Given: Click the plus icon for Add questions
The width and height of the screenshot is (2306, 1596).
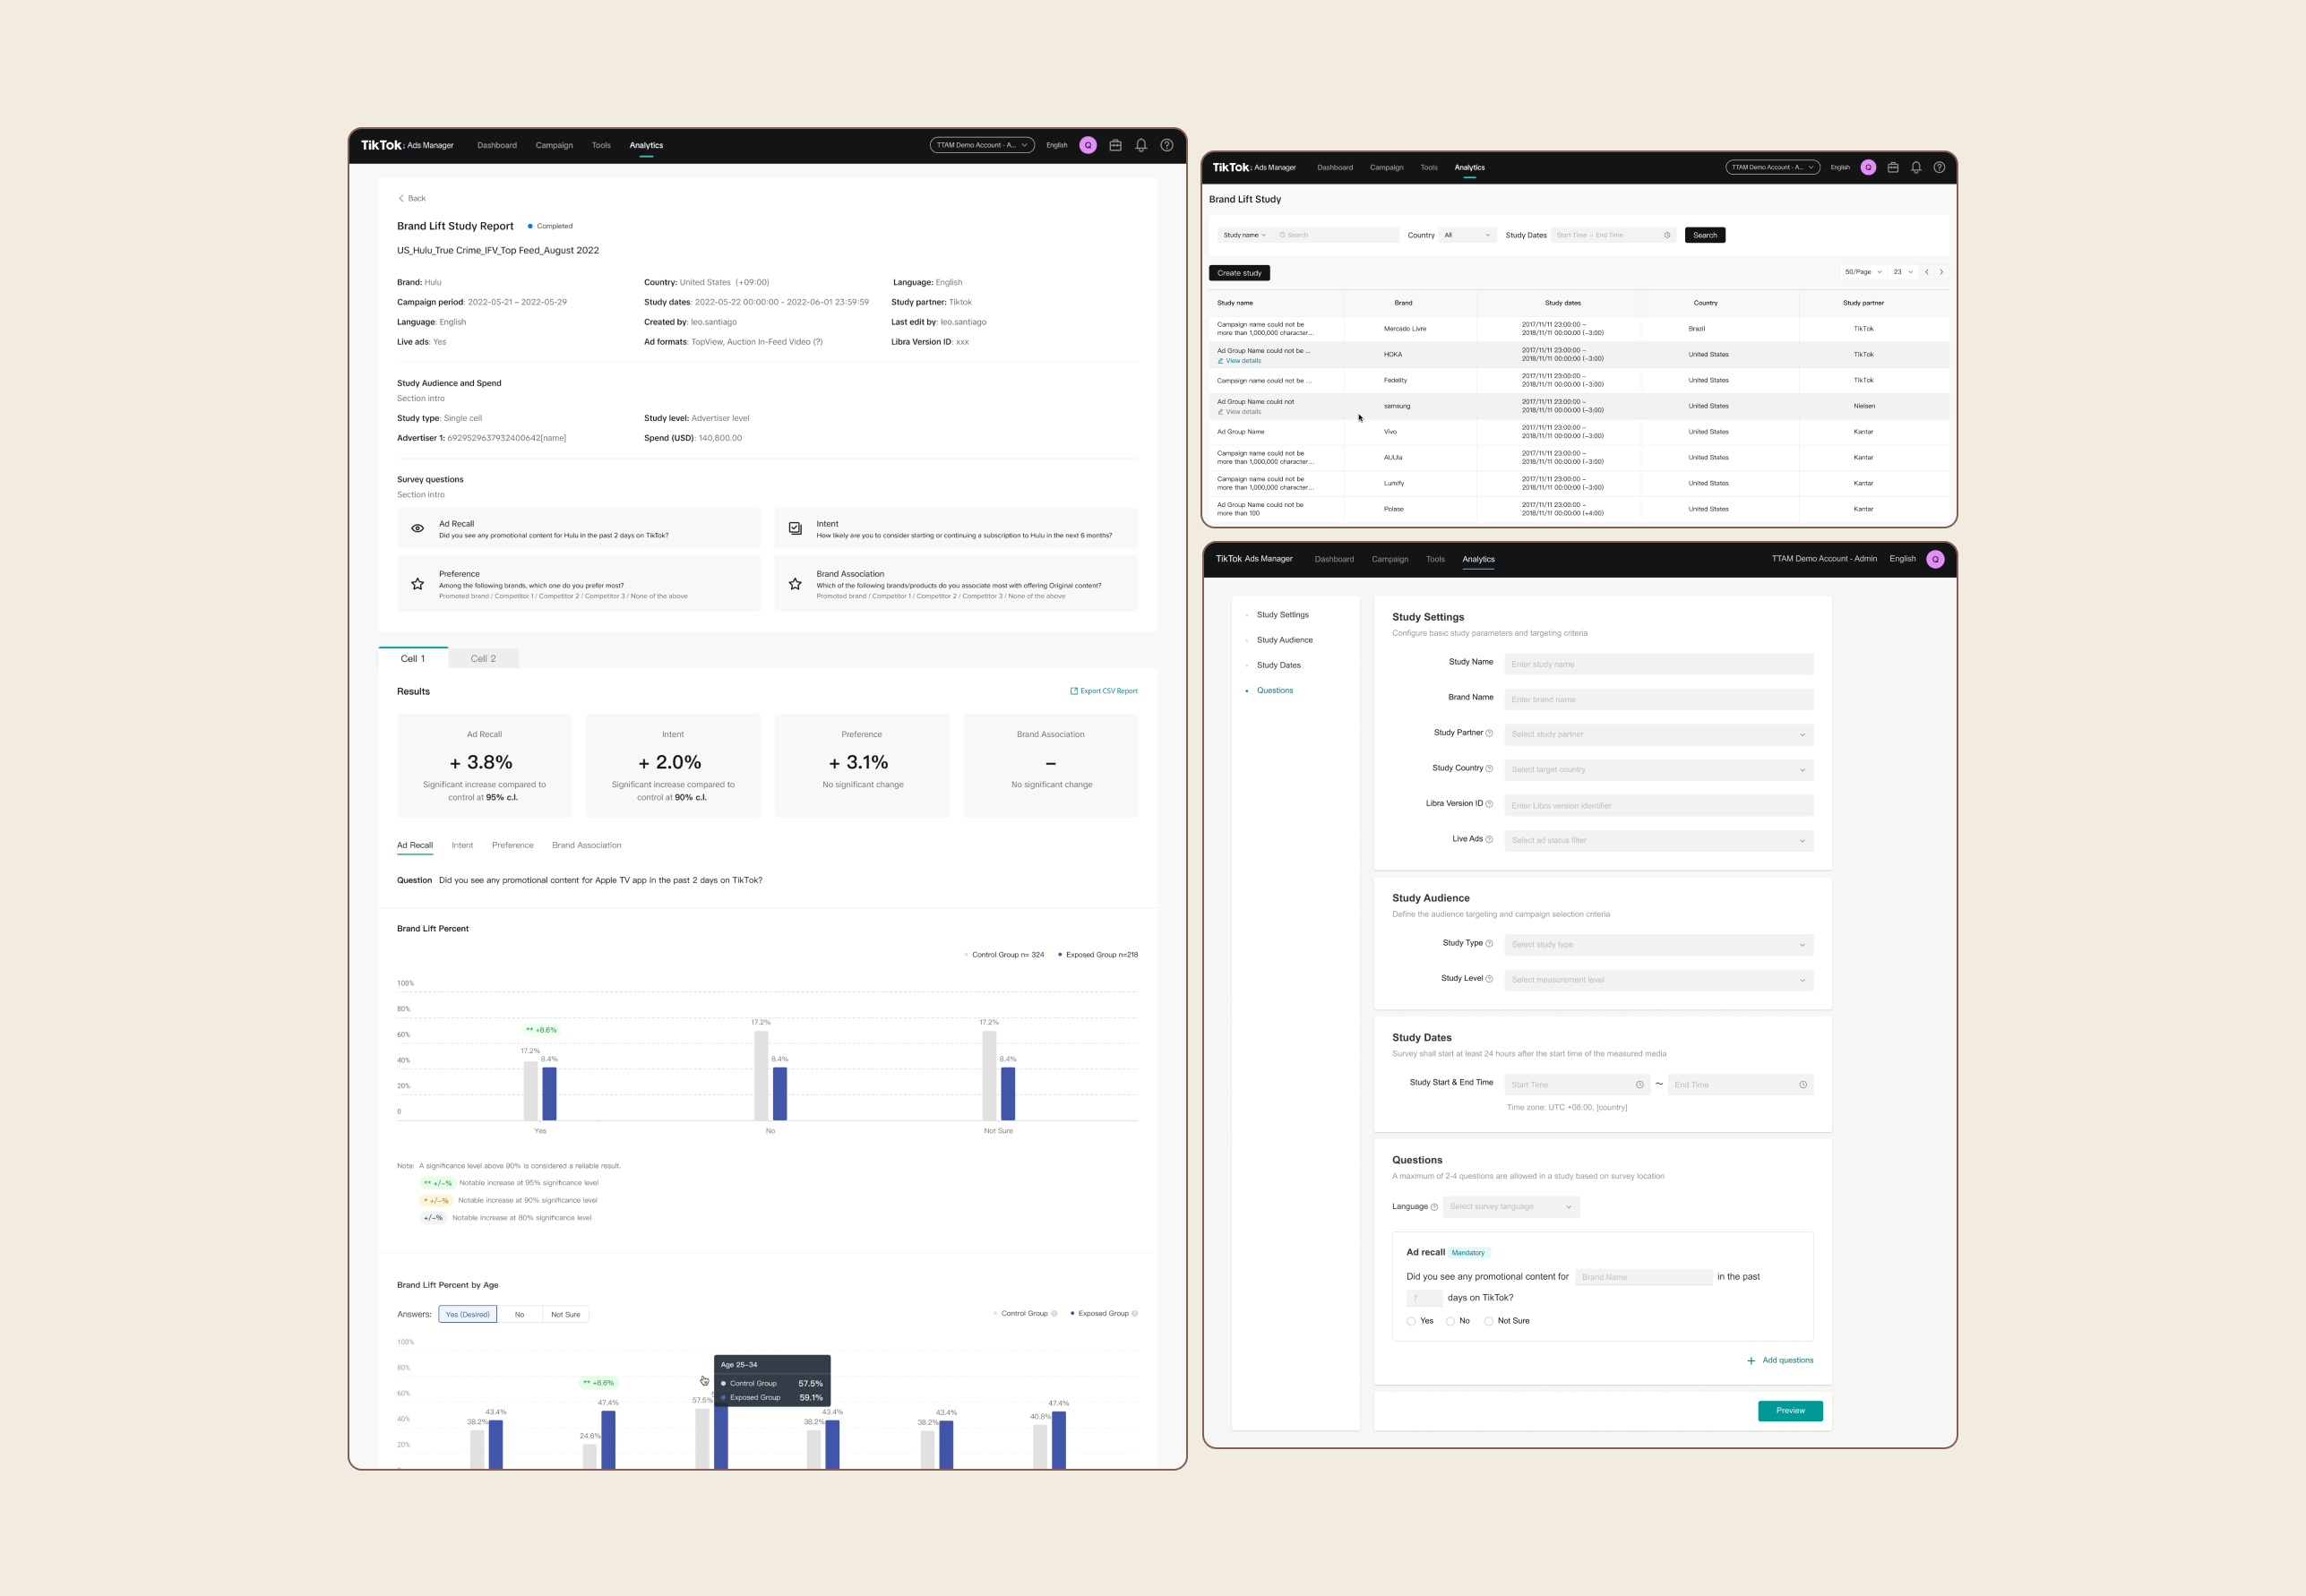Looking at the screenshot, I should [x=1751, y=1360].
